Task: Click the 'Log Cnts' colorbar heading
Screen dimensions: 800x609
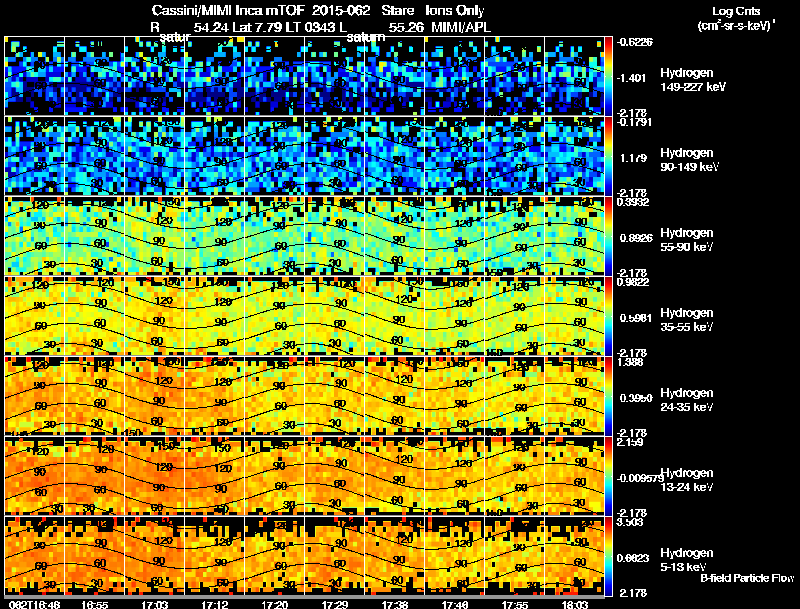Action: click(736, 11)
